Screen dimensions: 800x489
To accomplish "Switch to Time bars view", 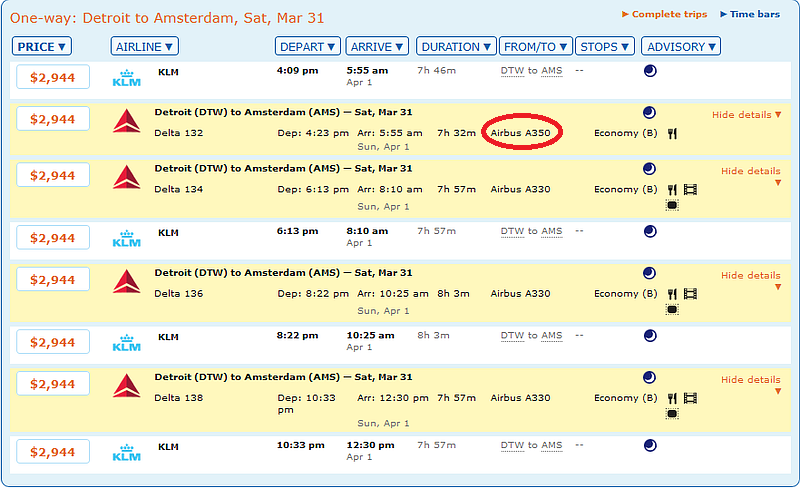I will (749, 14).
